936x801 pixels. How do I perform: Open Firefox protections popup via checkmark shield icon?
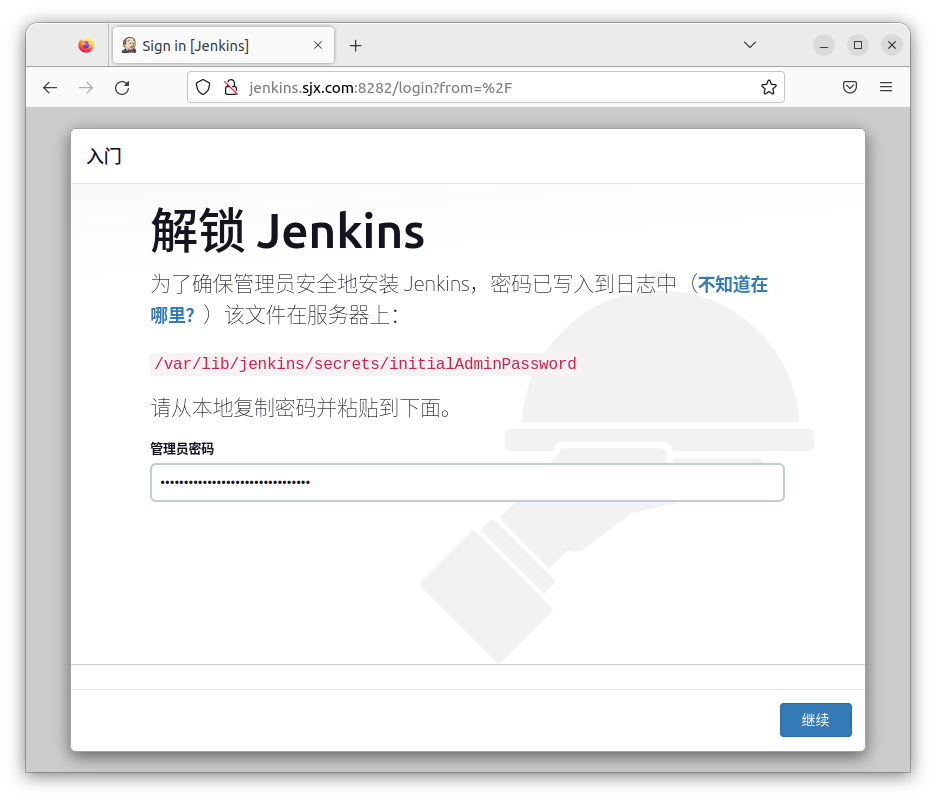(x=850, y=87)
